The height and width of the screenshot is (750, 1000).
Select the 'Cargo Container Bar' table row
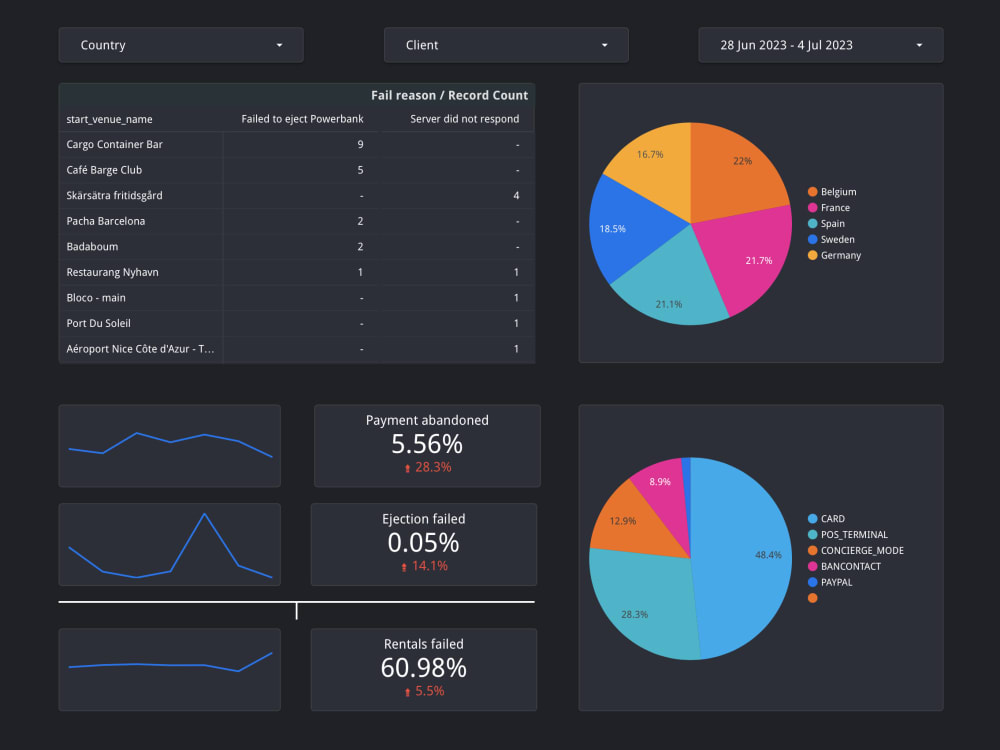click(140, 144)
